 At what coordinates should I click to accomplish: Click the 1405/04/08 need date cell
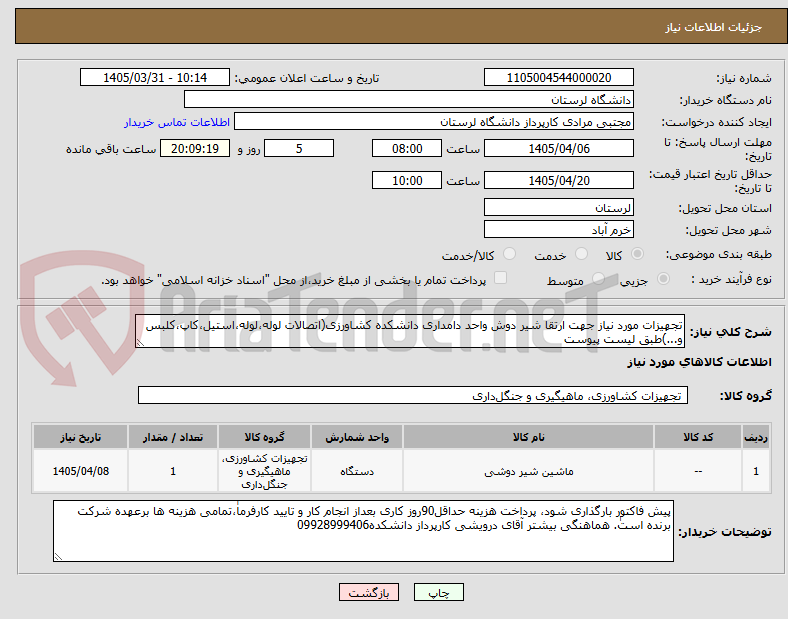click(80, 471)
